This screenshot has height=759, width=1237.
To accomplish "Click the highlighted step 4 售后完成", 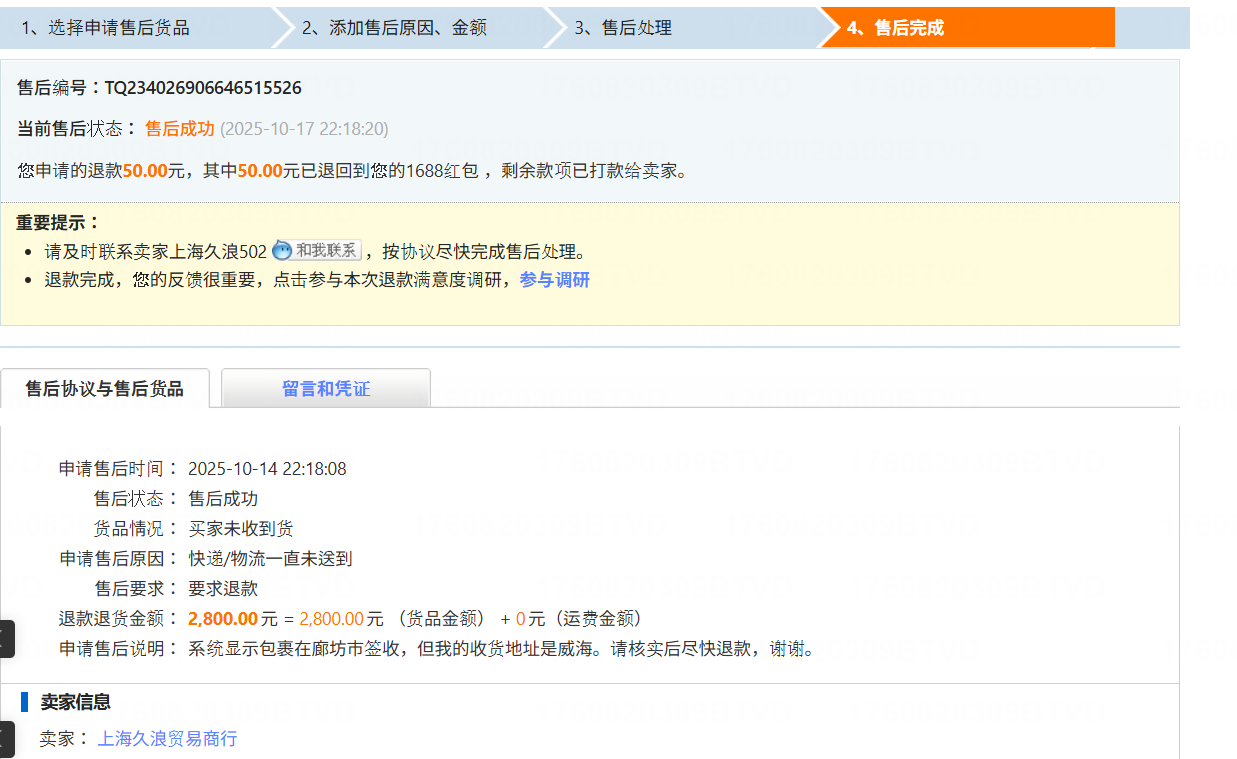I will click(895, 28).
